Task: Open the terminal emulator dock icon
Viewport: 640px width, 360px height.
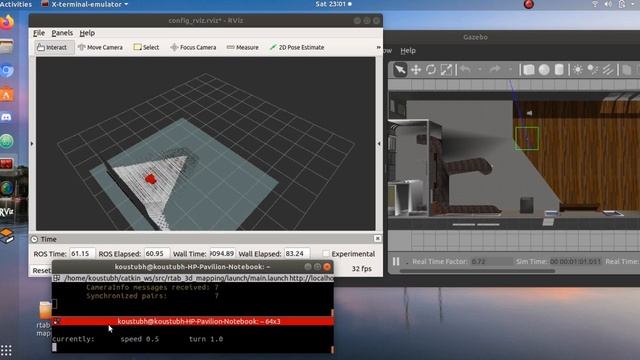Action: 7,164
